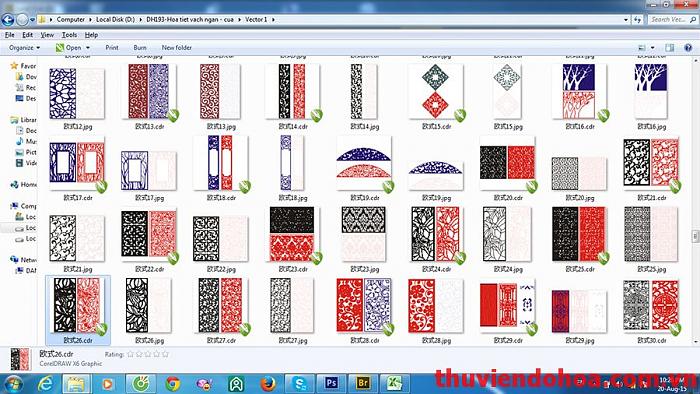The height and width of the screenshot is (394, 700).
Task: Click the folder icon in the address bar
Action: (x=42, y=20)
